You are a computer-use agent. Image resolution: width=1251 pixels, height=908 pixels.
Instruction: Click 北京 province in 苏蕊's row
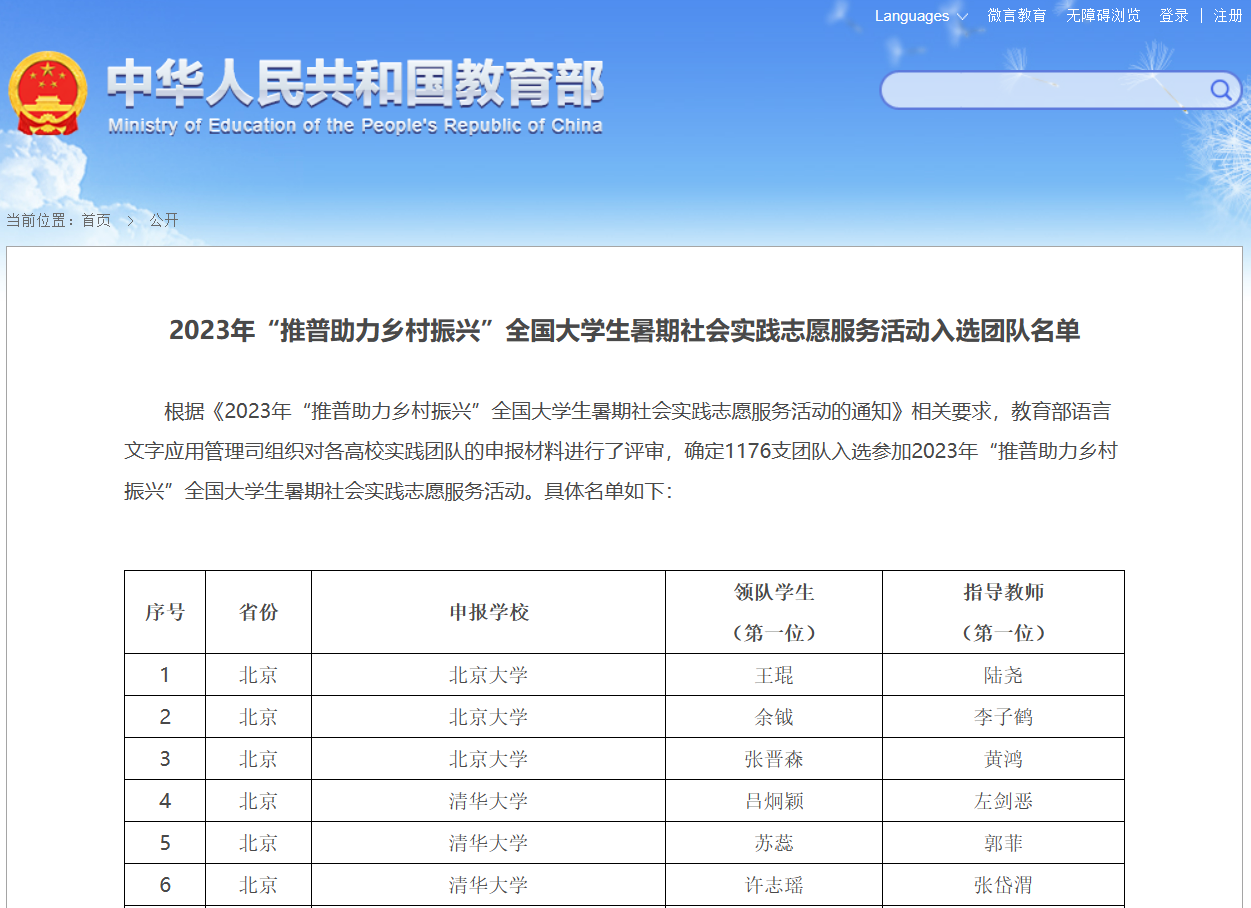click(259, 843)
